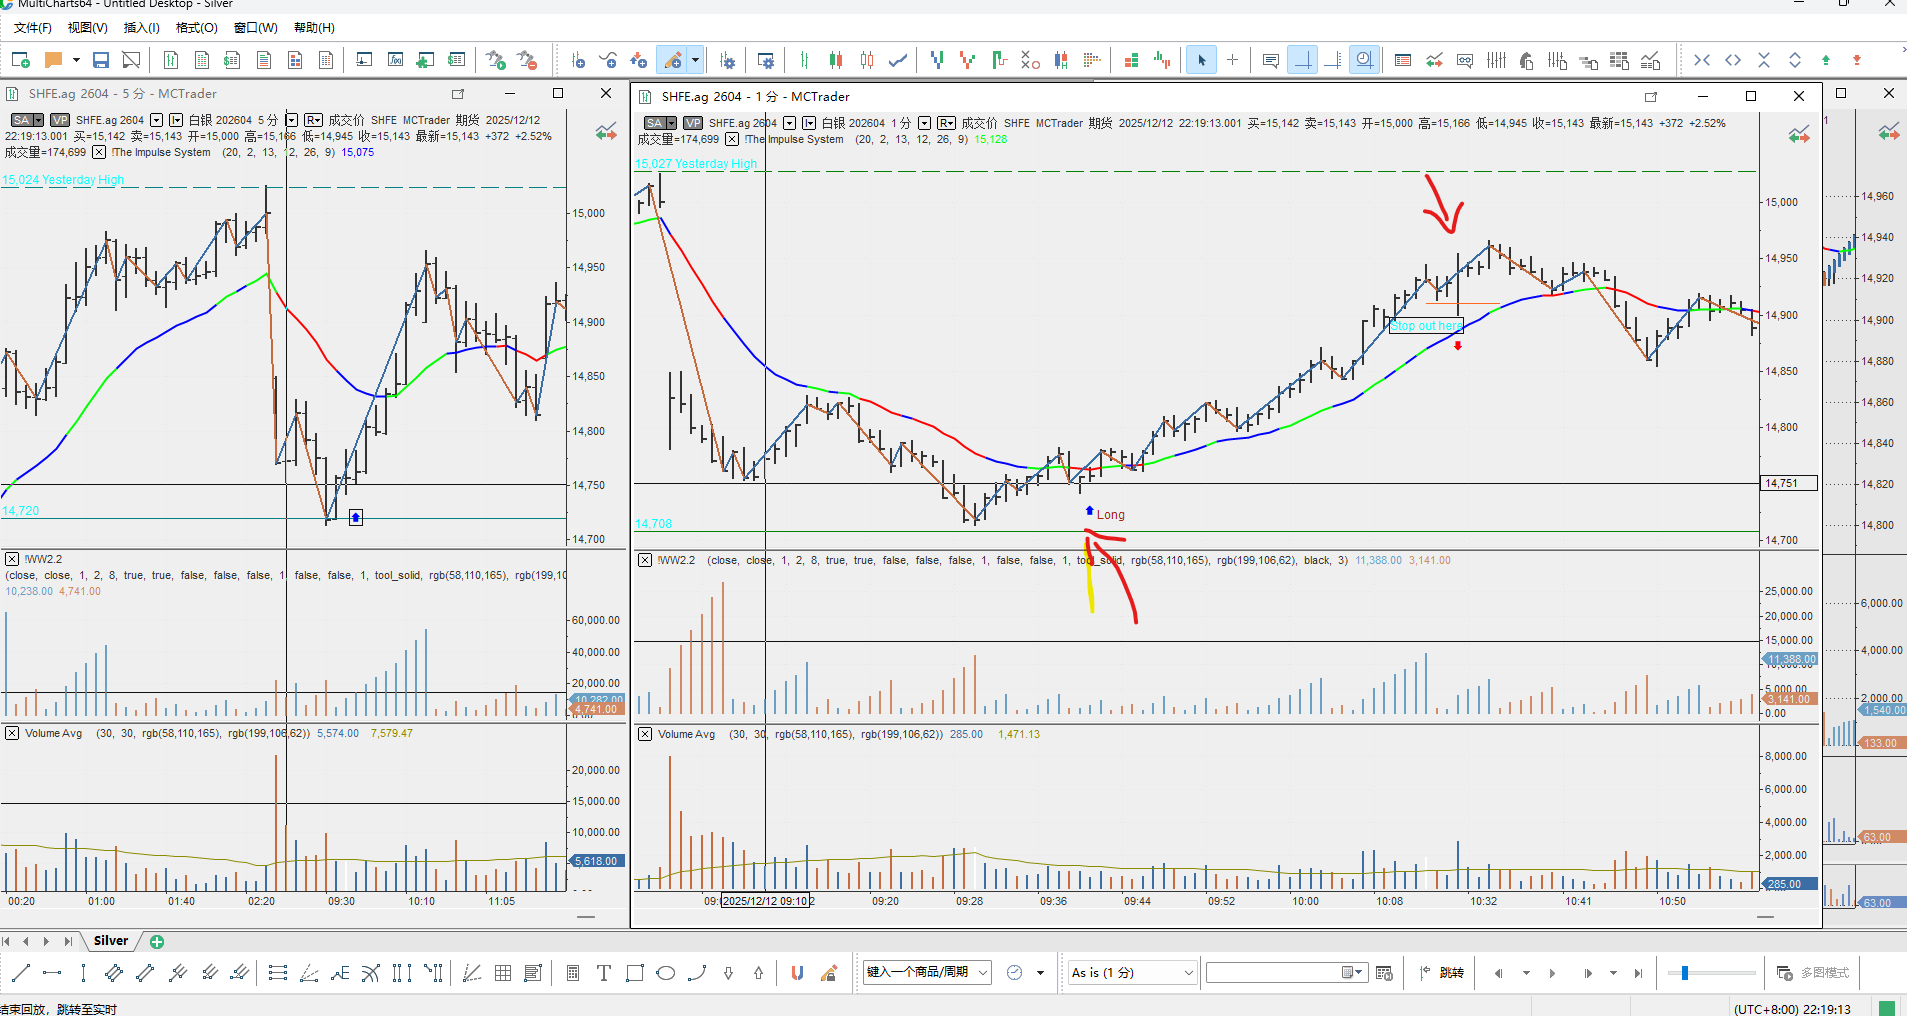Open the 文件(F) menu

tap(32, 28)
